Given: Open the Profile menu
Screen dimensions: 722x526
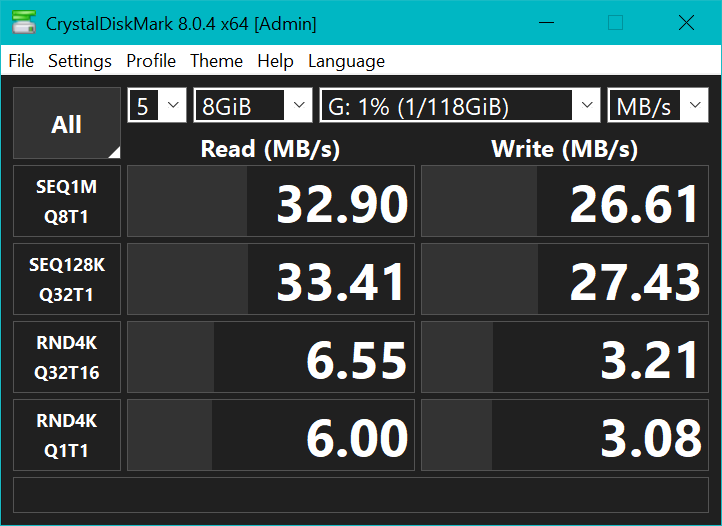Looking at the screenshot, I should [151, 61].
